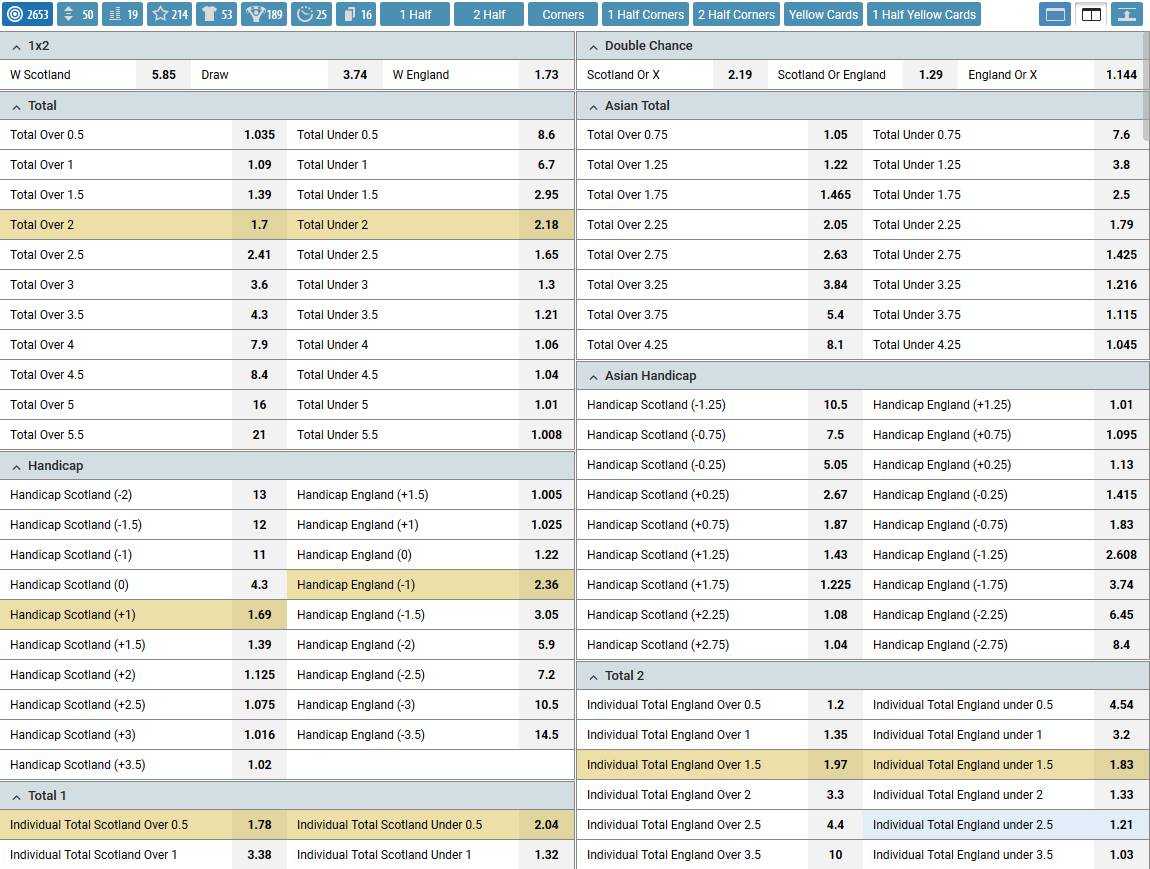Collapse all markets with the upload-arrow icon
1150x869 pixels.
[x=1127, y=14]
